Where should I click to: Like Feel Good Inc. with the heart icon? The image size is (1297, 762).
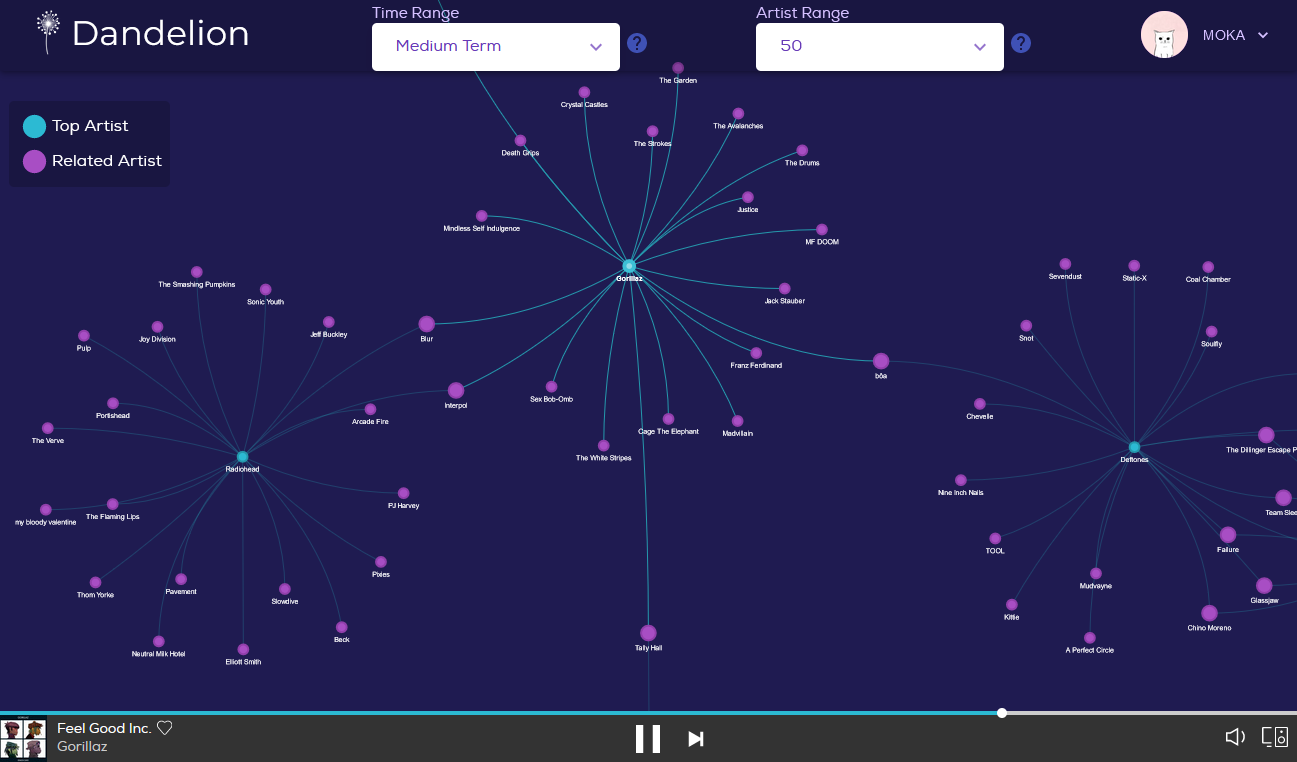click(165, 728)
